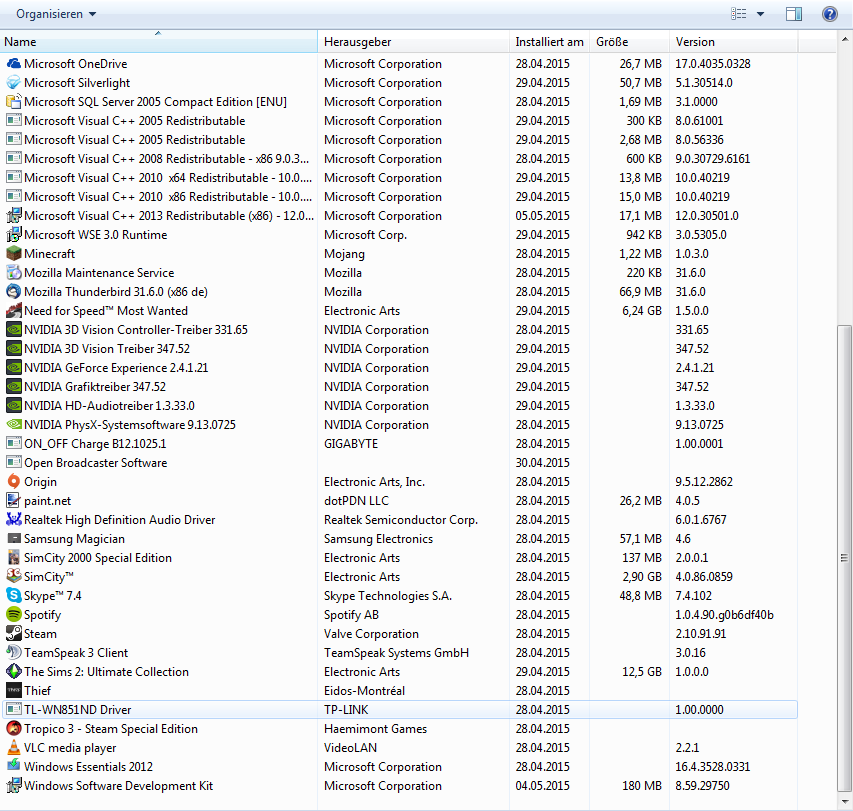
Task: Click size 12,5 GB of The Sims 2
Action: pyautogui.click(x=642, y=672)
